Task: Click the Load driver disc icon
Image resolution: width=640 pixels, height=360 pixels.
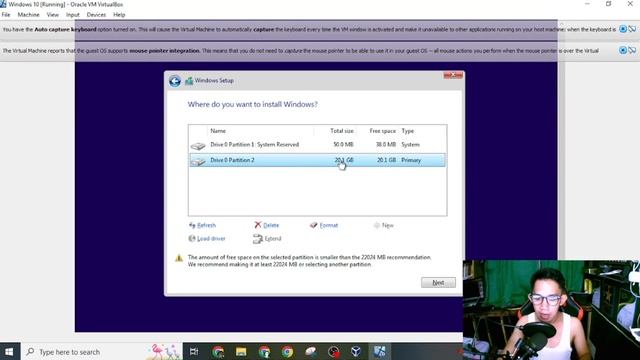Action: [192, 239]
